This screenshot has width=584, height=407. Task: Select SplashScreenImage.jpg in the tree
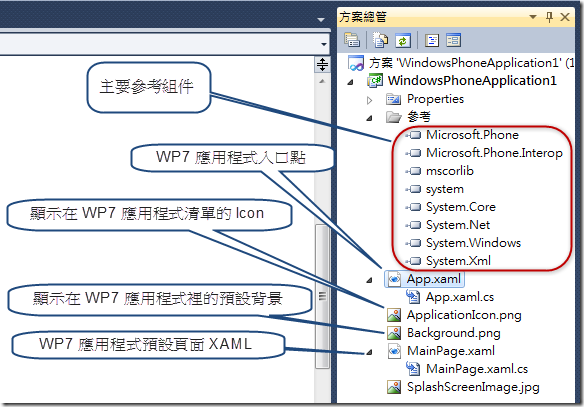coord(473,387)
